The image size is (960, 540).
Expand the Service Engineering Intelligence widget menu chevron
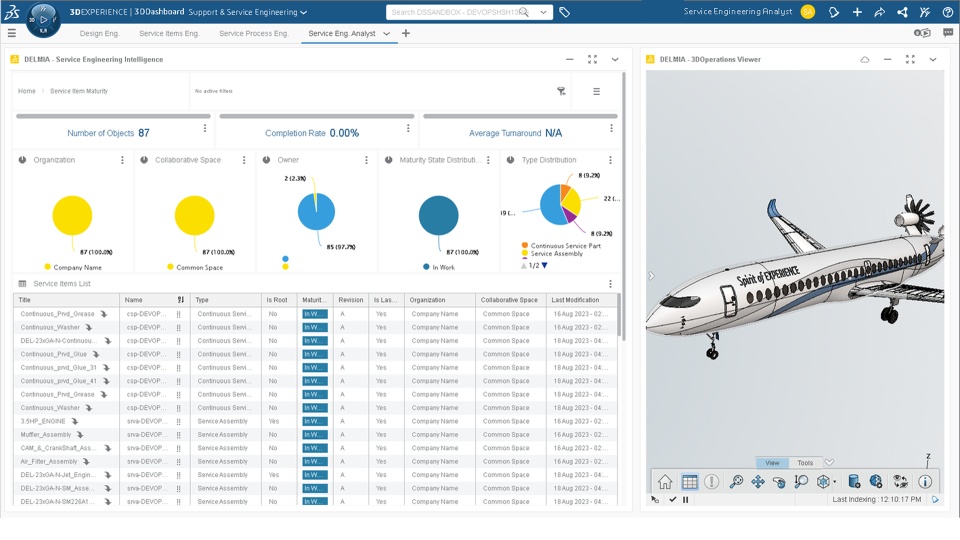pos(615,59)
